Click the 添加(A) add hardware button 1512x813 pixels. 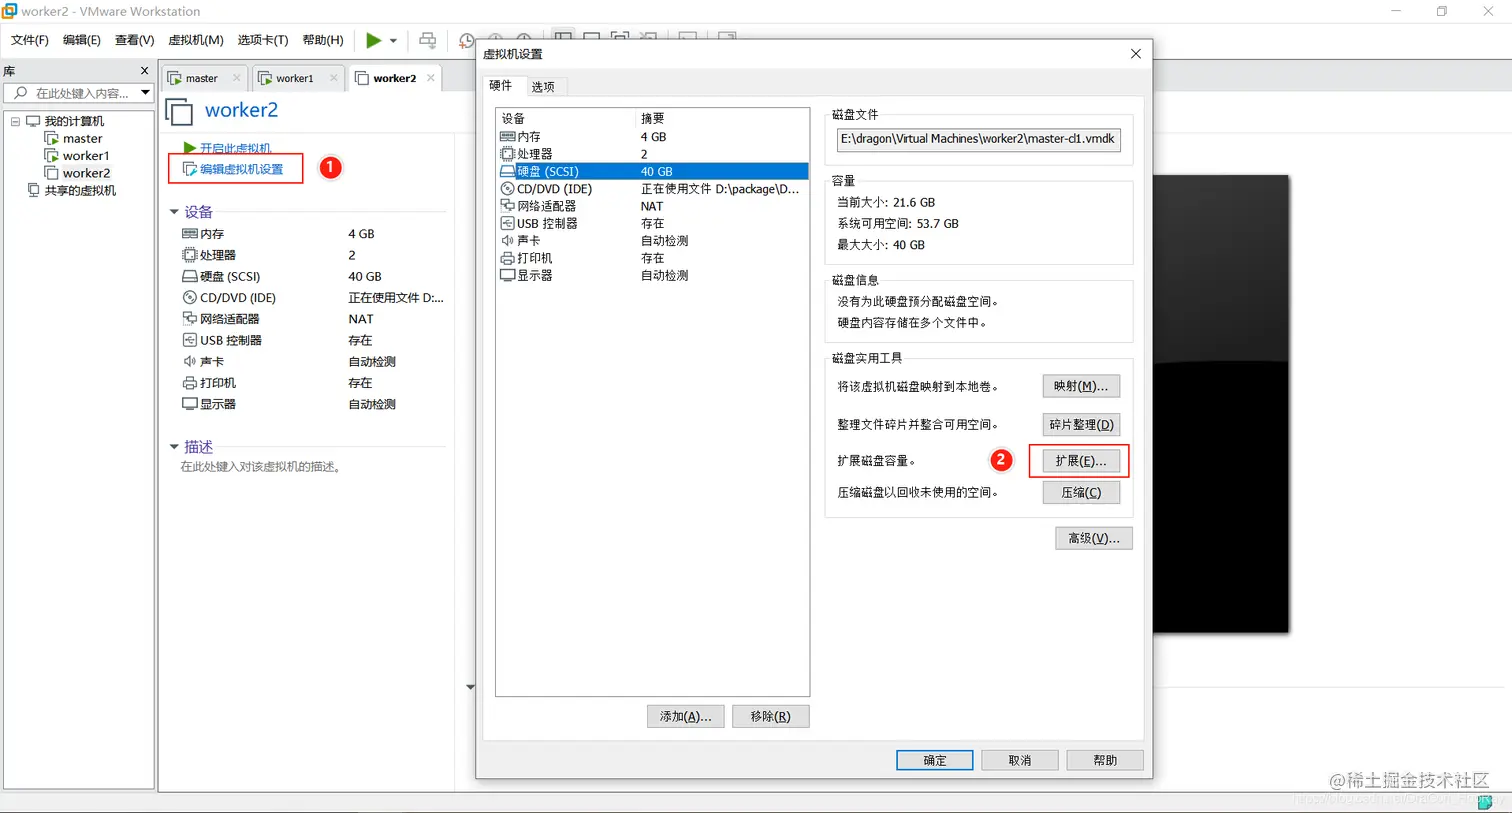coord(685,716)
